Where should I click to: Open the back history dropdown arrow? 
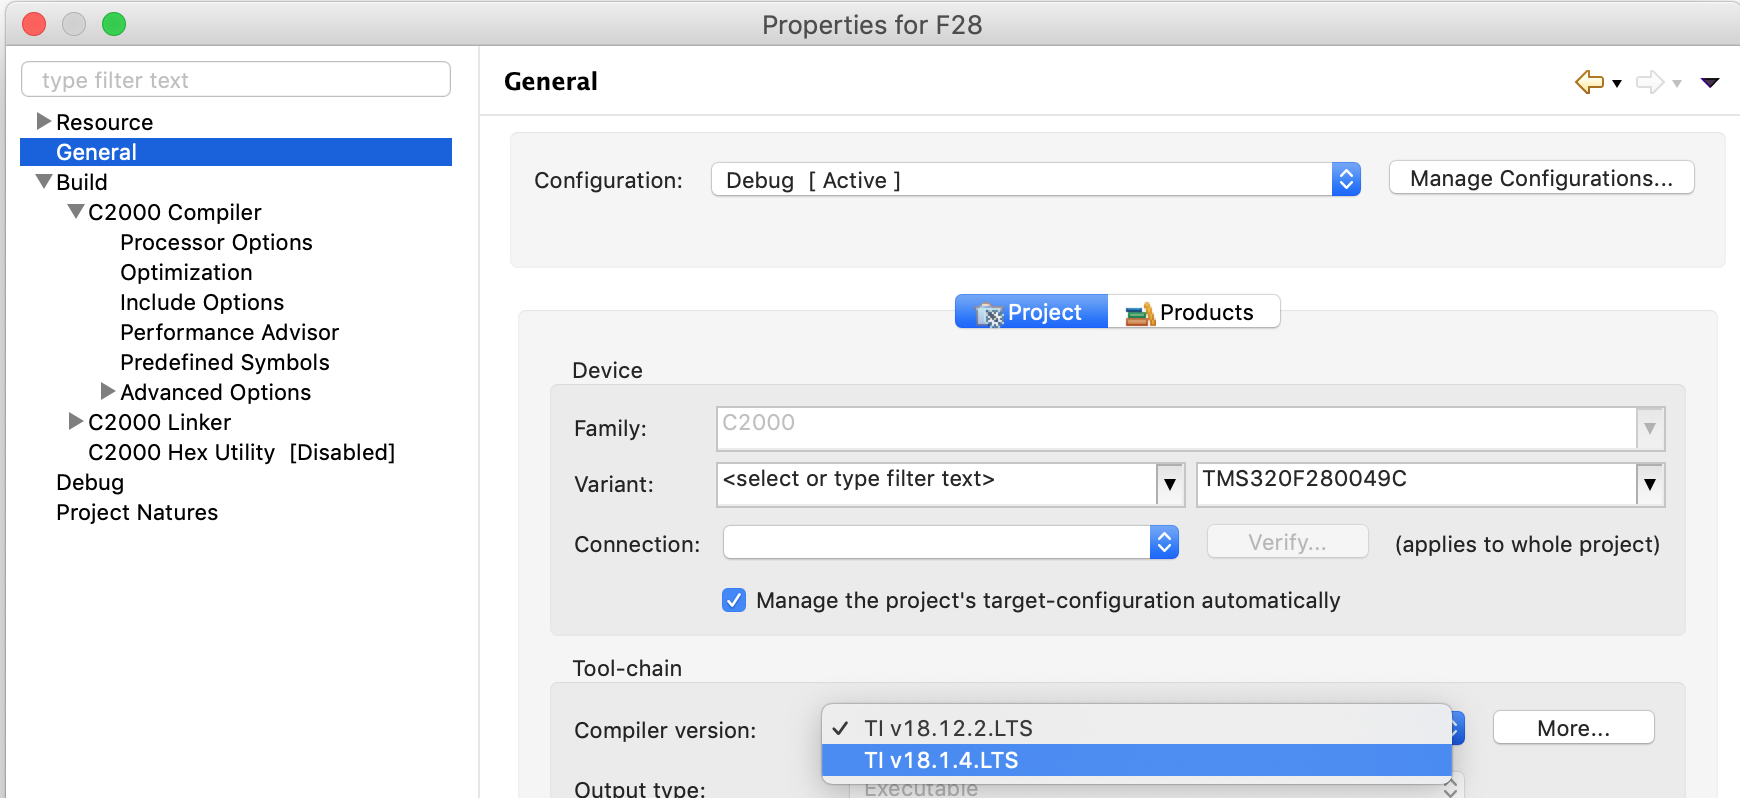click(1617, 84)
